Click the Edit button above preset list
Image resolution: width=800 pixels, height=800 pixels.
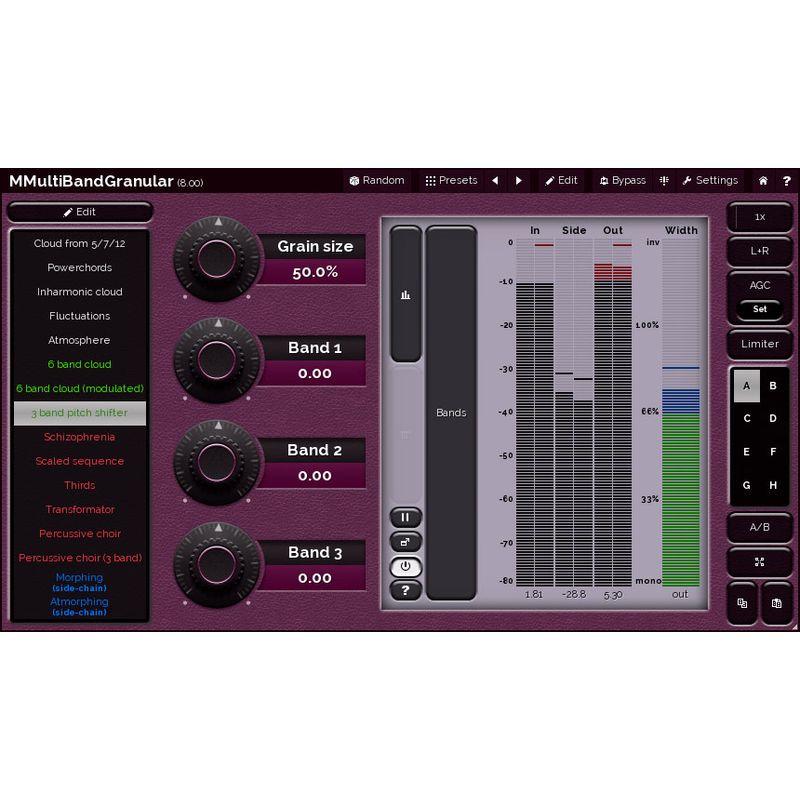tap(80, 212)
